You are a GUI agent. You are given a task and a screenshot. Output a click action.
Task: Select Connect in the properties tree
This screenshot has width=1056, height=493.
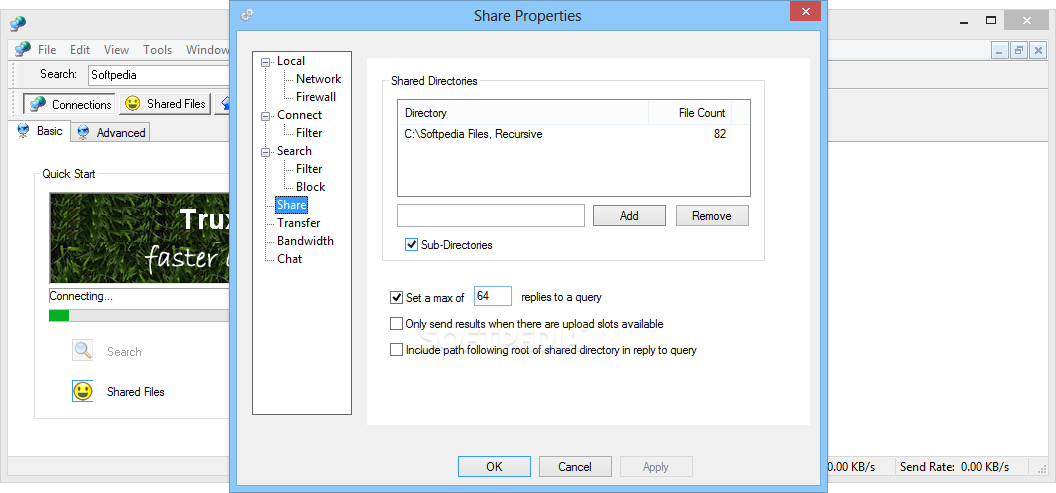point(300,115)
